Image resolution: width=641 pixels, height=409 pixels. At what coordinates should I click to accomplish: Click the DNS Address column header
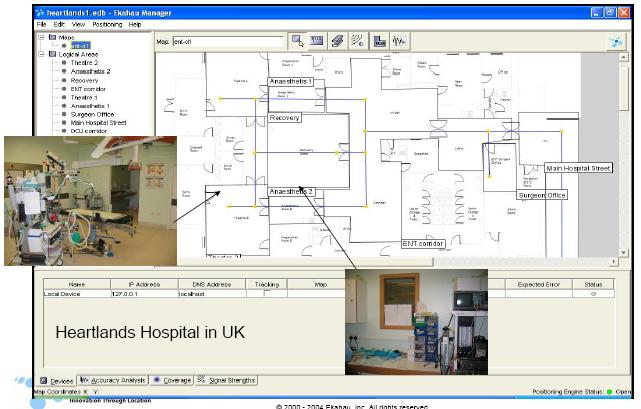tap(212, 284)
